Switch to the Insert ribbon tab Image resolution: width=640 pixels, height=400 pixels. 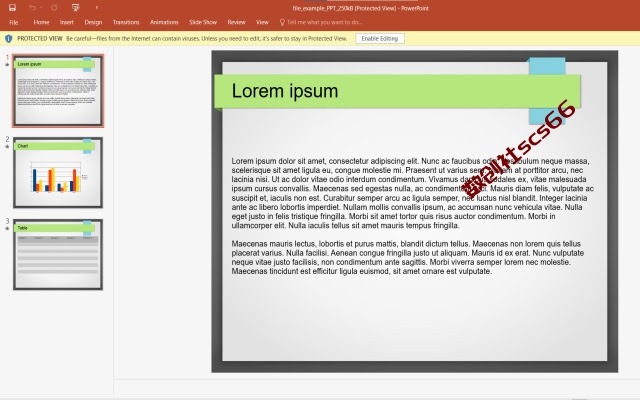[x=67, y=22]
